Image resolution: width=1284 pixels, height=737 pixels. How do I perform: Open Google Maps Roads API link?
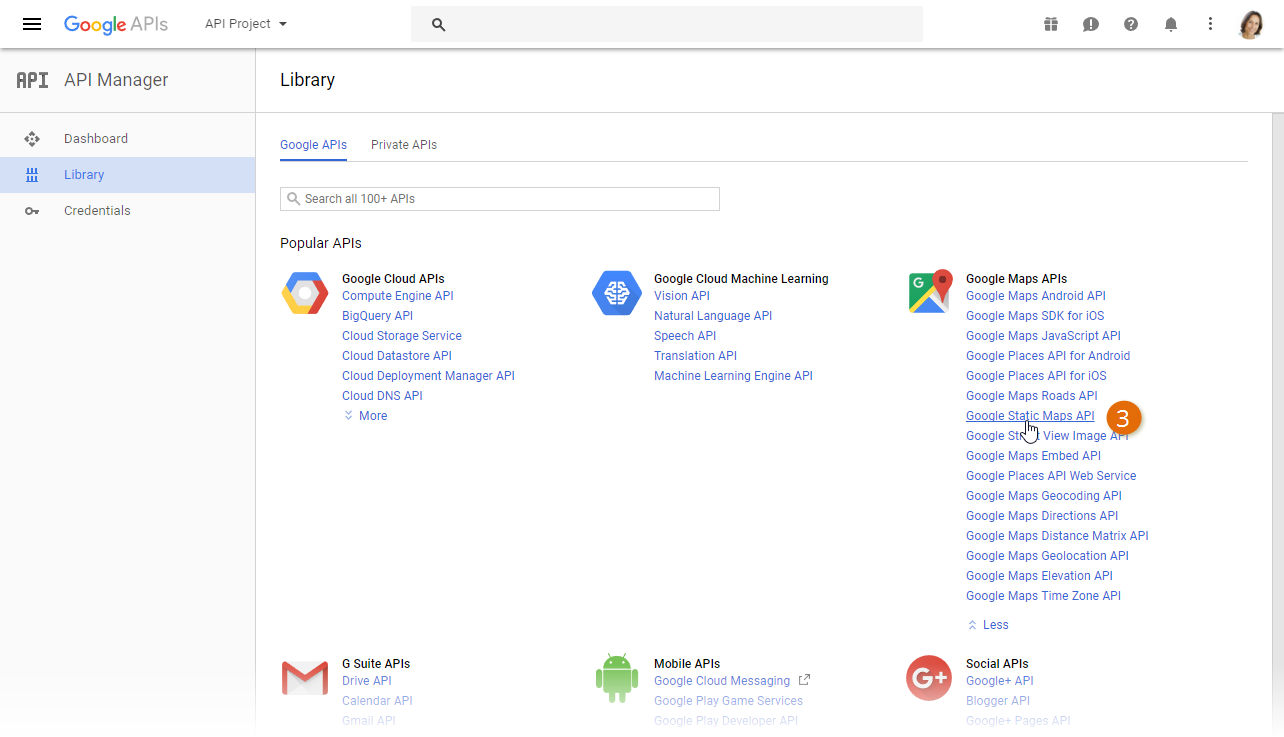1032,396
